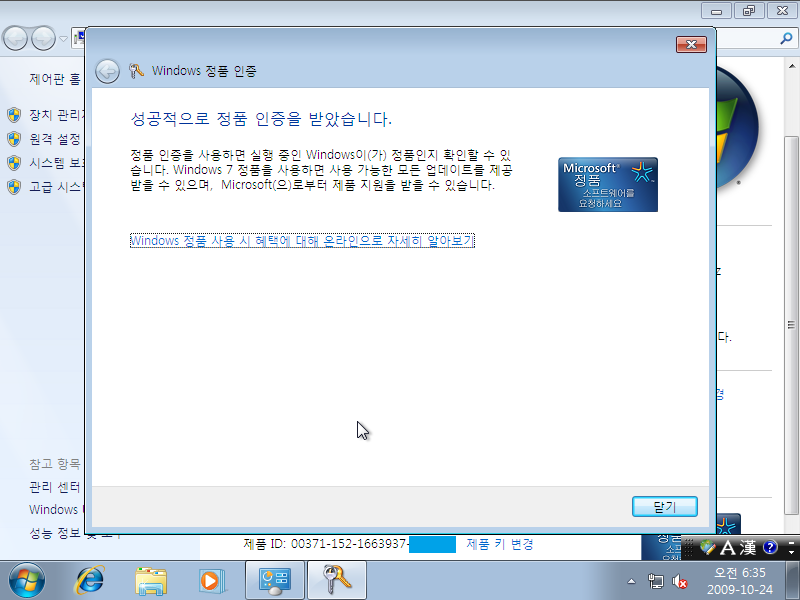Open Windows Explorer folder on taskbar
Screen dimensions: 800x600
tap(151, 579)
